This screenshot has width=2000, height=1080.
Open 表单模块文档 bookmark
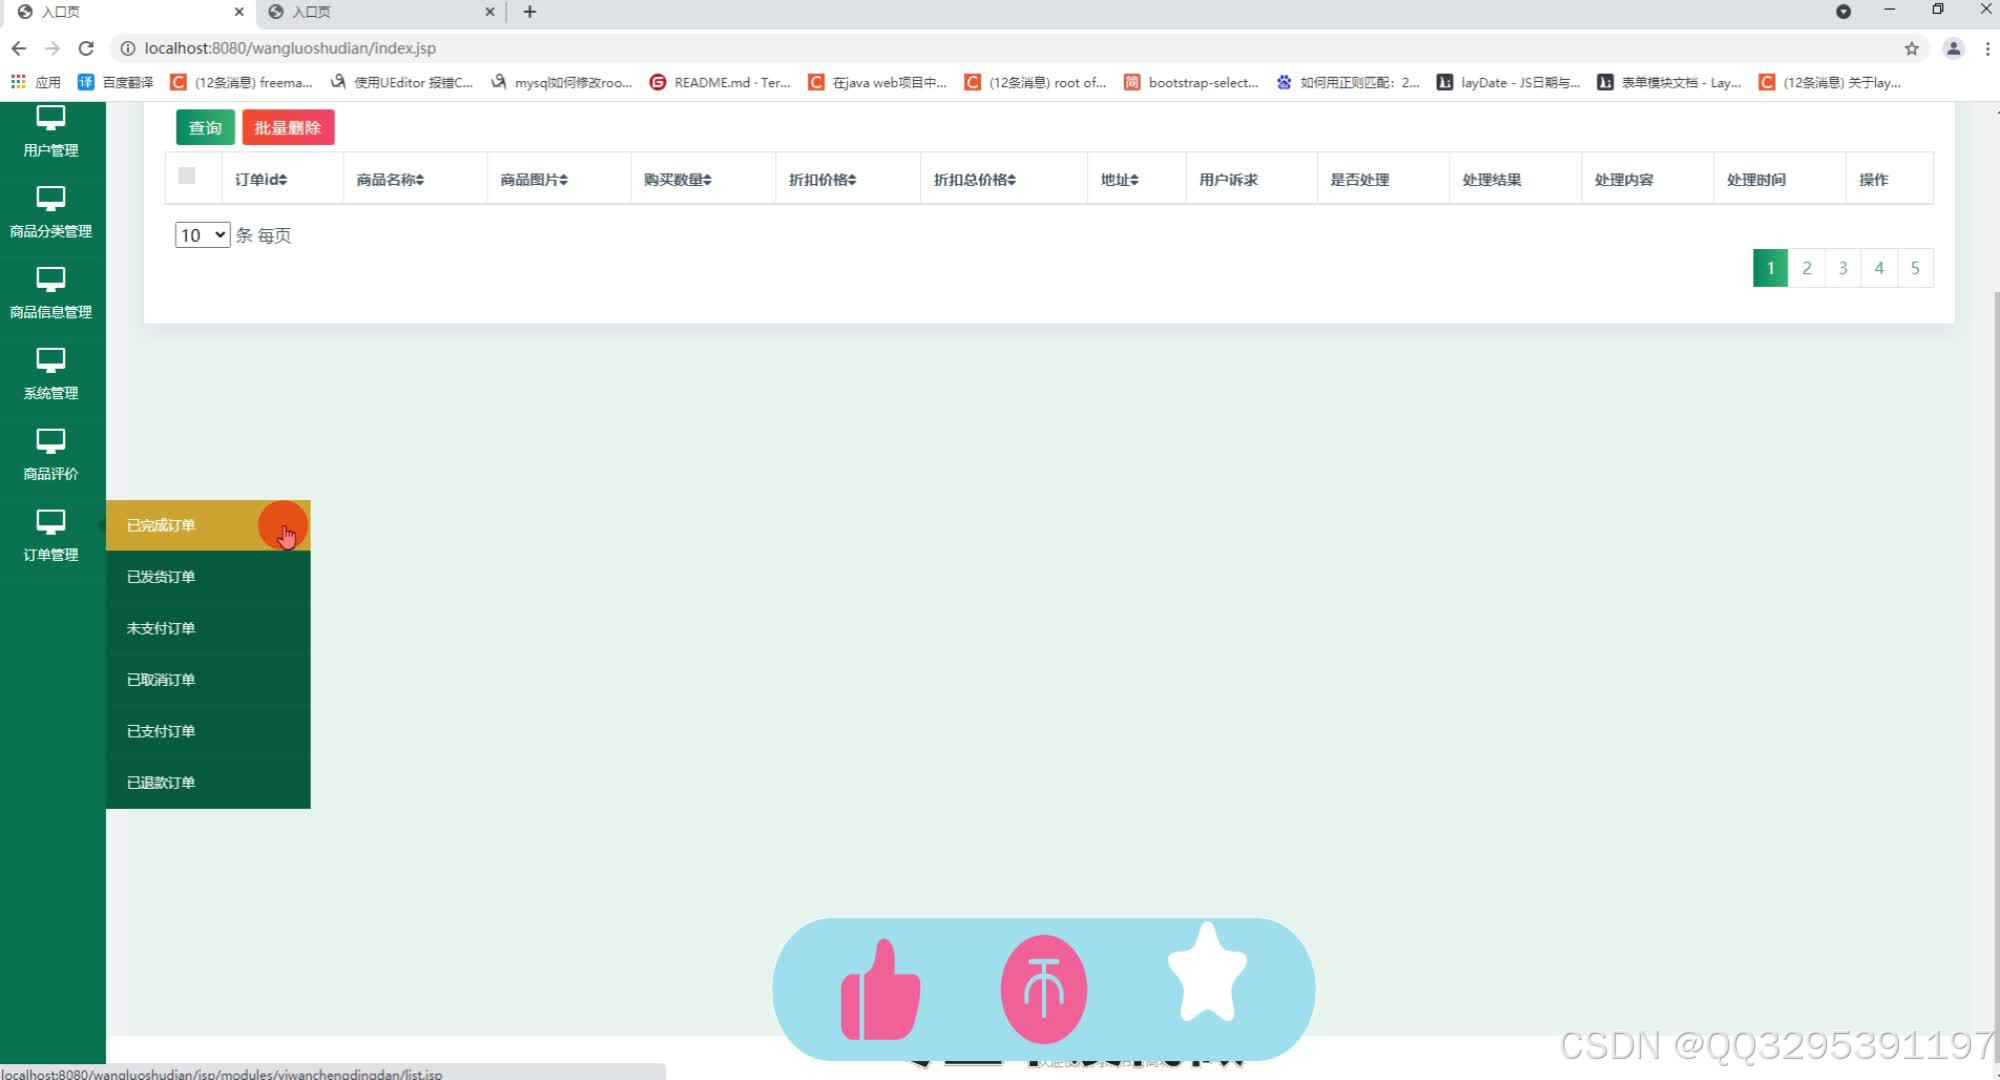click(1669, 82)
